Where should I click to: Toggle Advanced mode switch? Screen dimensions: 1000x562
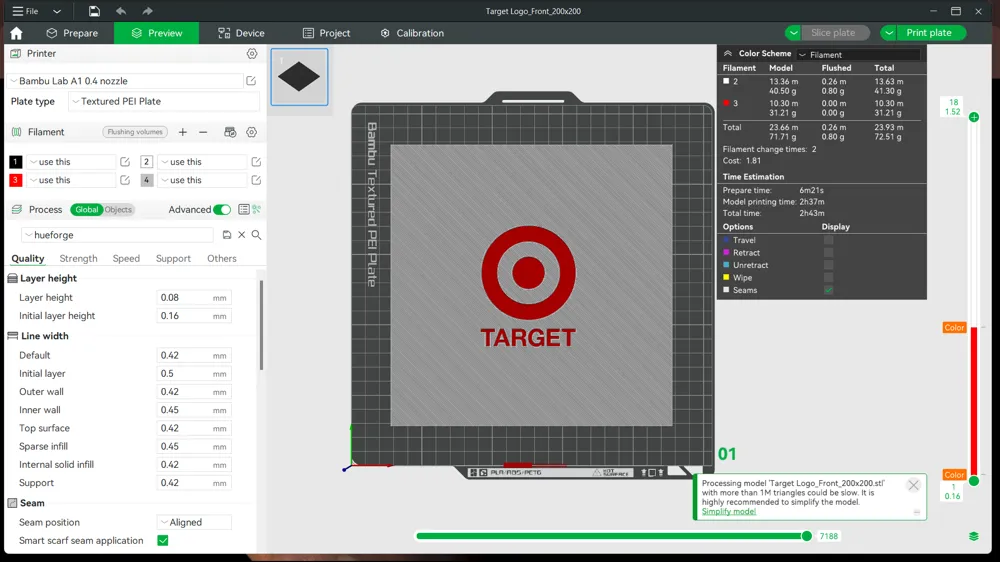[222, 209]
